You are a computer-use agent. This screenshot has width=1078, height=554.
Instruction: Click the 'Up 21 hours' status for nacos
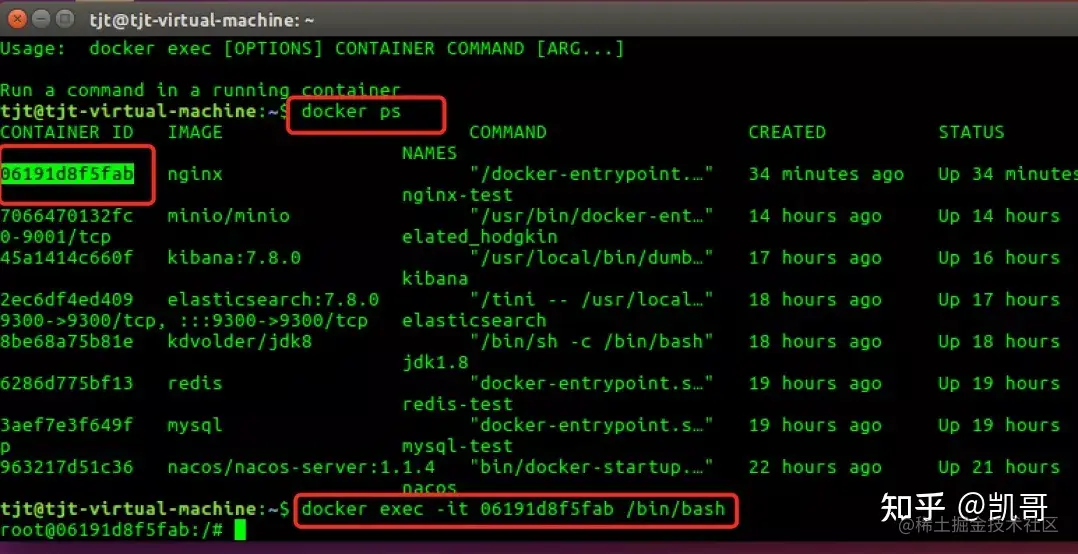click(x=999, y=467)
